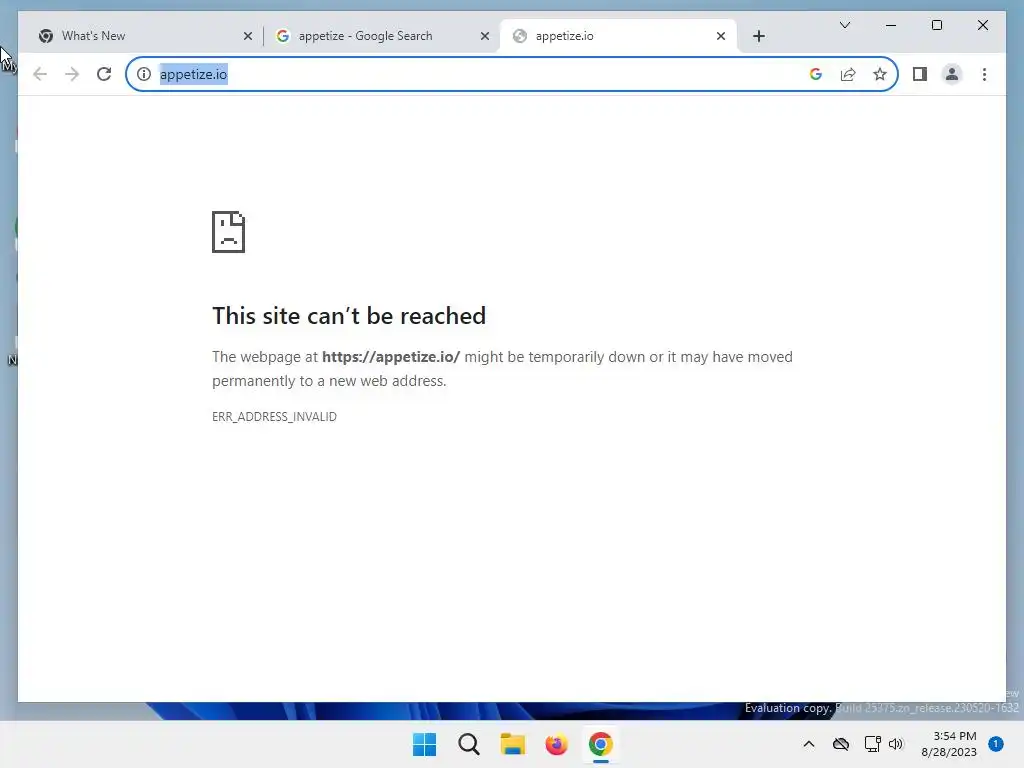
Task: Click 'This site can't be reached' heading
Action: tap(349, 316)
